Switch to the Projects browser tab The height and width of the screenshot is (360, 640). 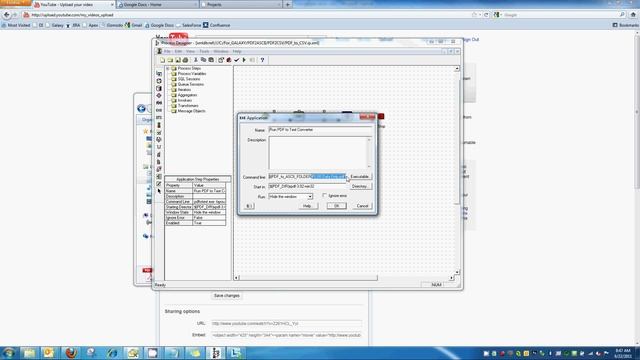(x=241, y=4)
